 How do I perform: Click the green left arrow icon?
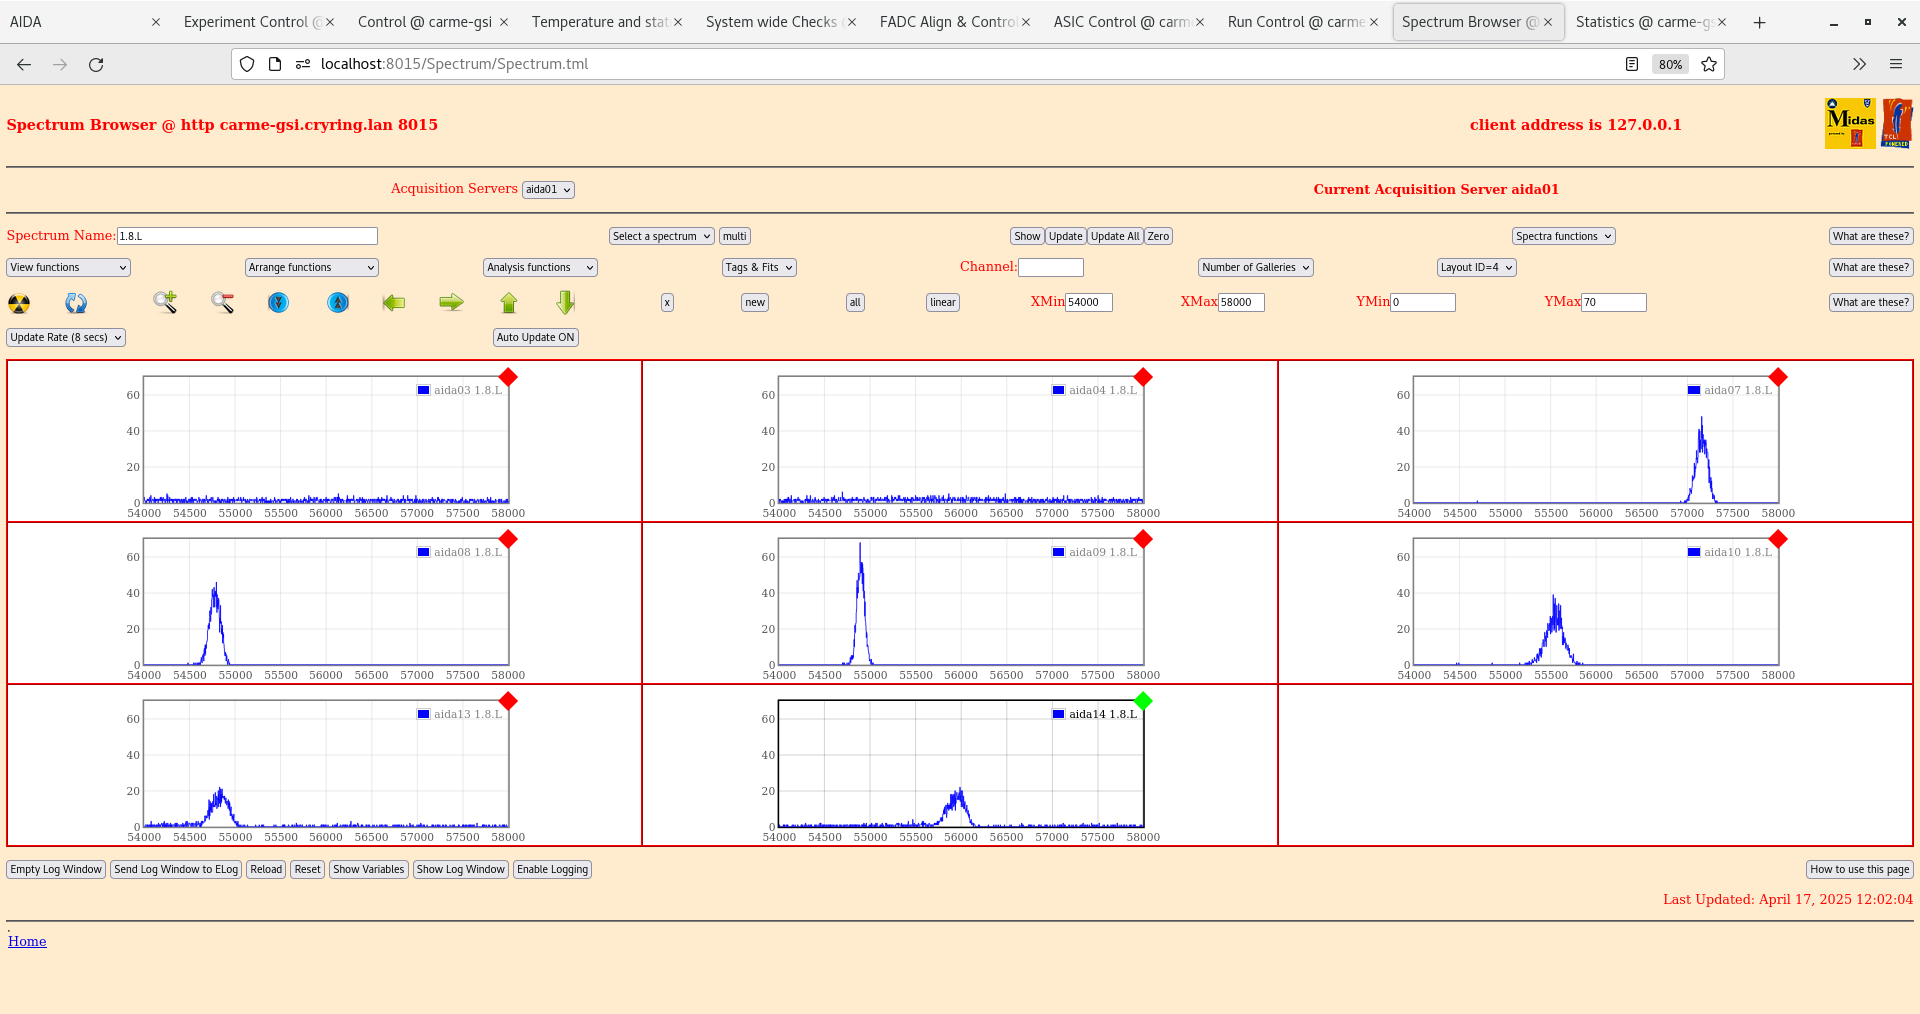pos(394,302)
